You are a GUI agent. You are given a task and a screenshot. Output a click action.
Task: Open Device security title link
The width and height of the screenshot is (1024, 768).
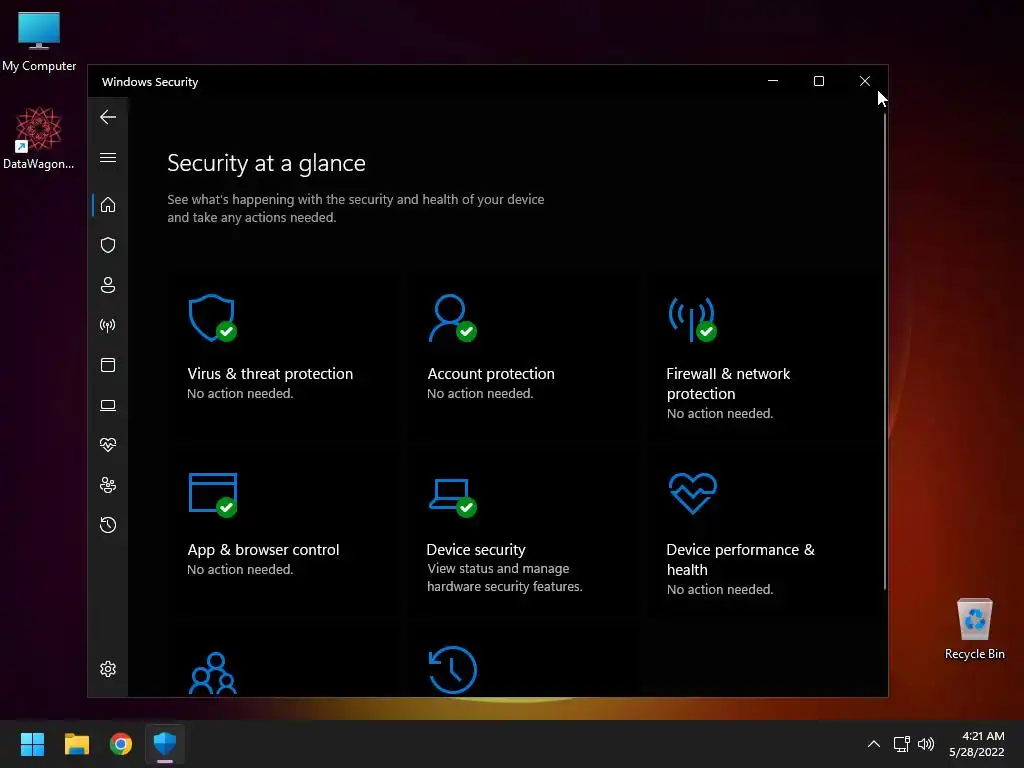click(x=476, y=550)
